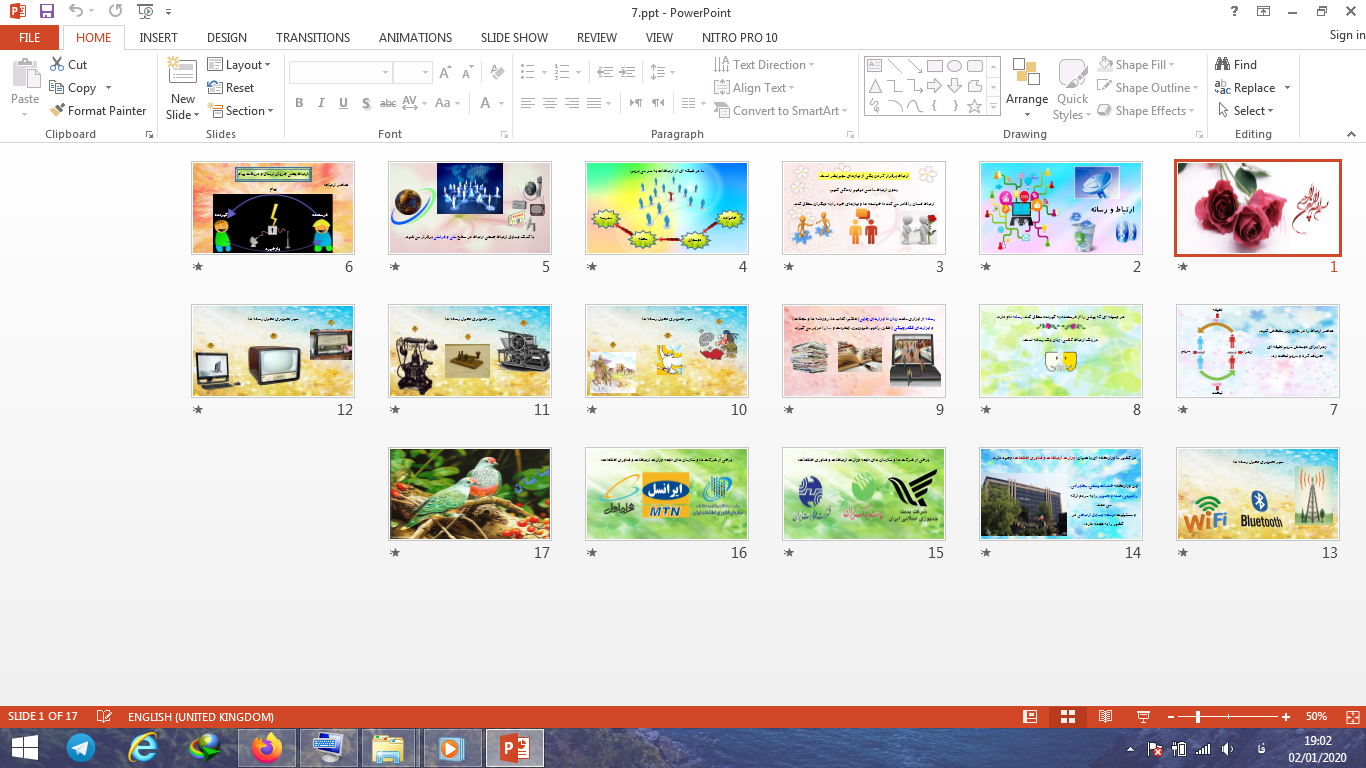Click the New Slide icon
The image size is (1366, 768).
(x=182, y=71)
